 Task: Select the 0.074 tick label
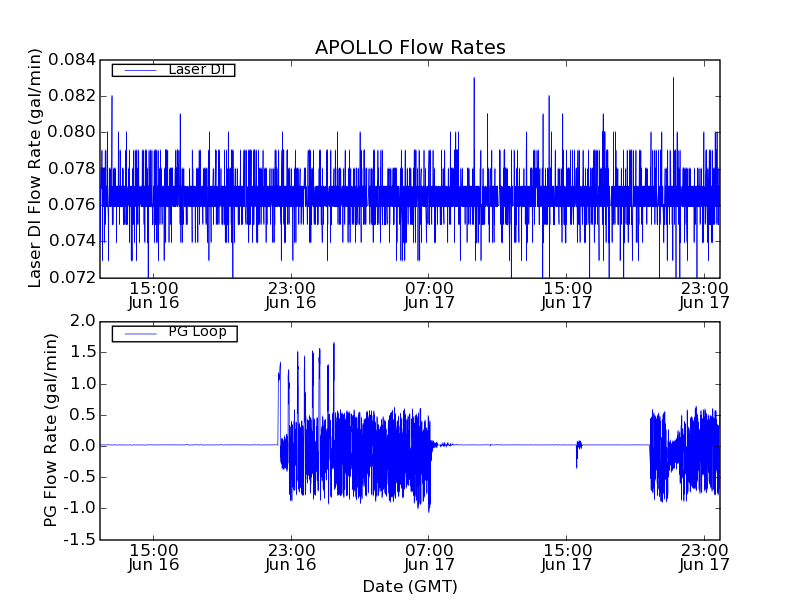pyautogui.click(x=72, y=241)
